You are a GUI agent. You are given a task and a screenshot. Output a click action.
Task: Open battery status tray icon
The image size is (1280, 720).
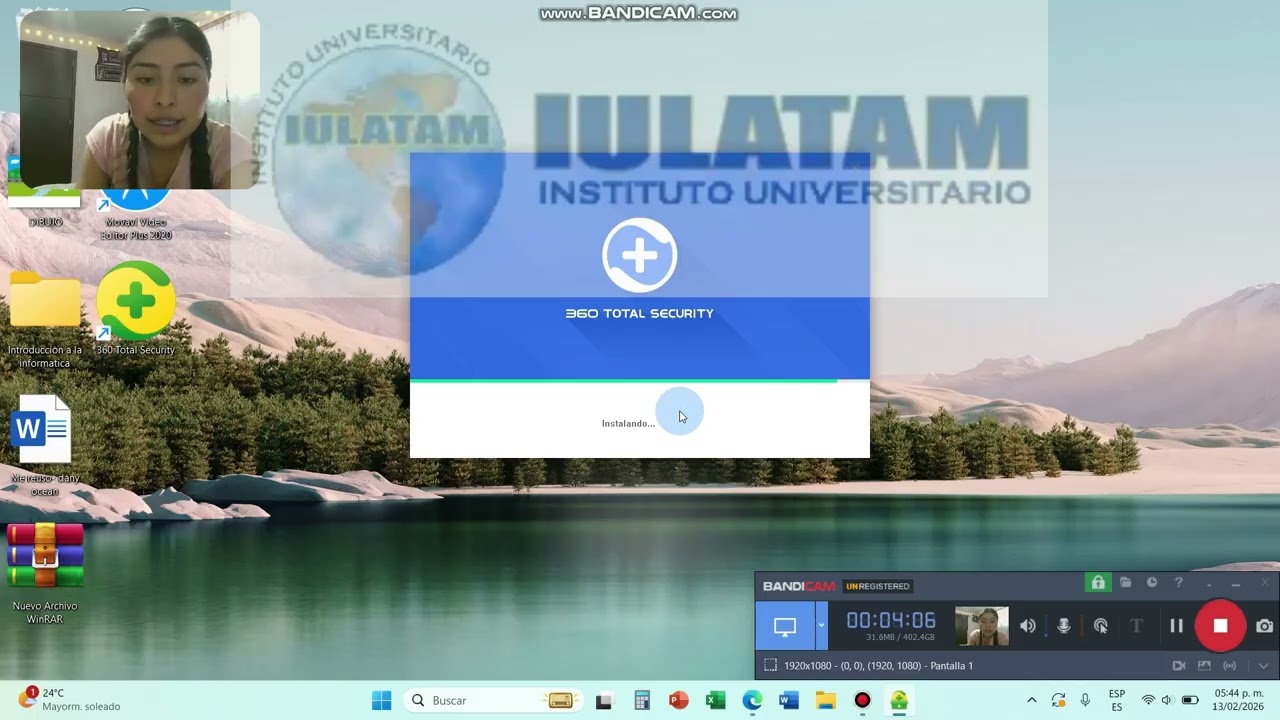[1190, 700]
